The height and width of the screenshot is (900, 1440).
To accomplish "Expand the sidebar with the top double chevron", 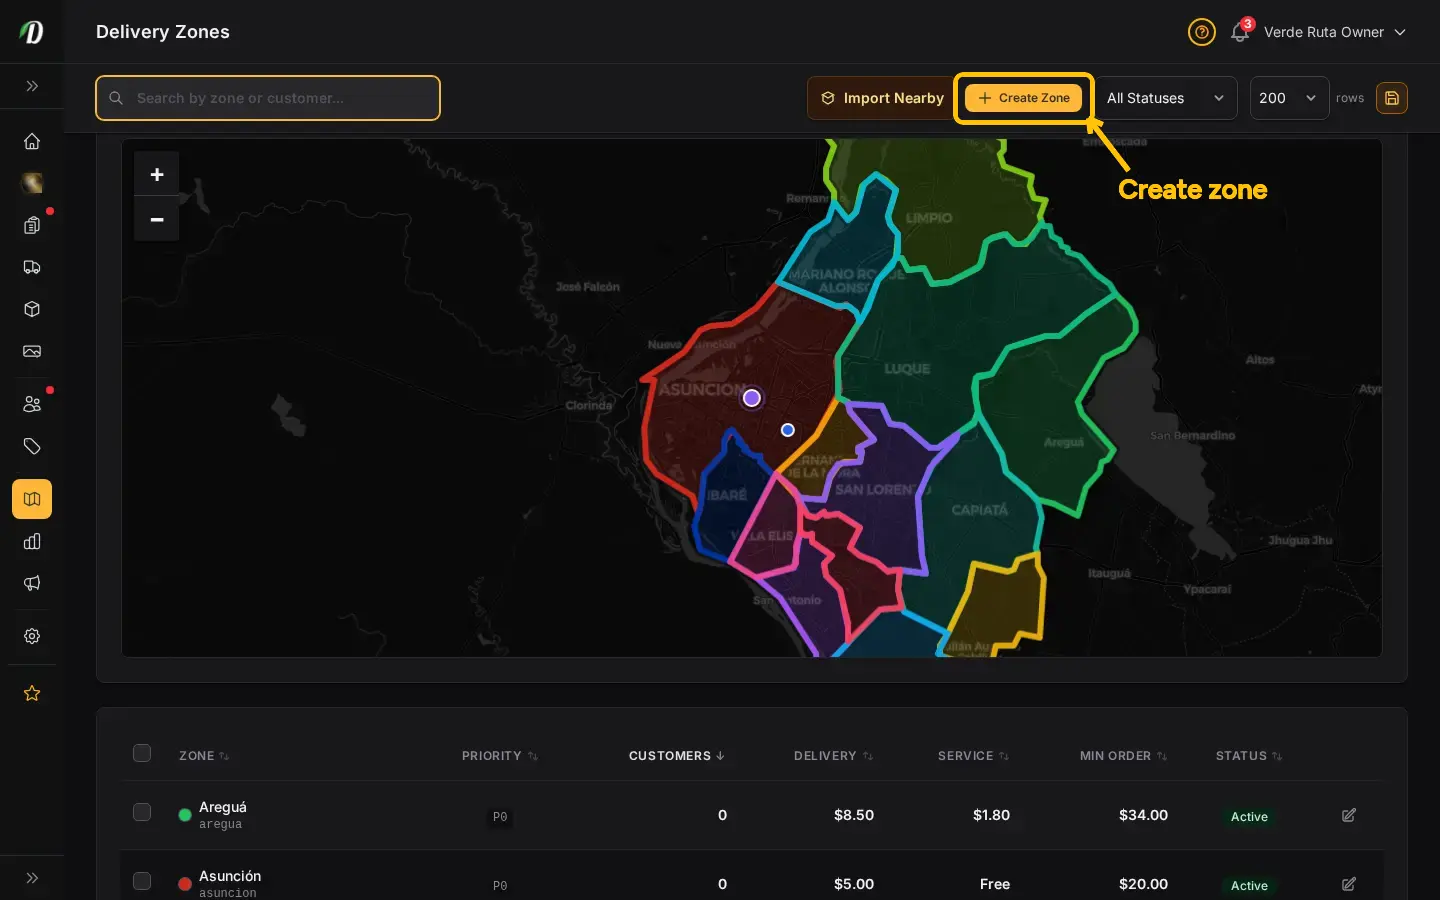I will click(x=32, y=86).
